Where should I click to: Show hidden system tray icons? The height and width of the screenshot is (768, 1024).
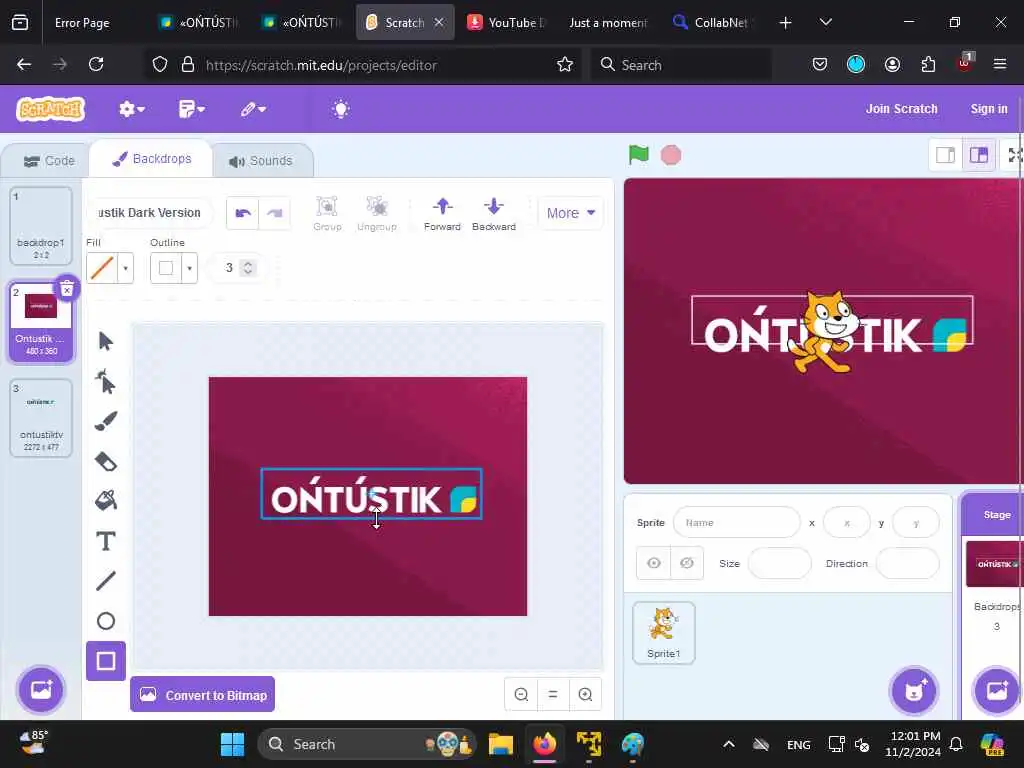[x=729, y=744]
